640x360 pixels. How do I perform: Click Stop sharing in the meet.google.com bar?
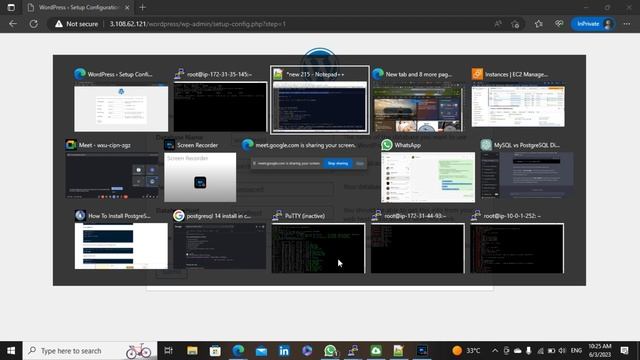(x=338, y=163)
